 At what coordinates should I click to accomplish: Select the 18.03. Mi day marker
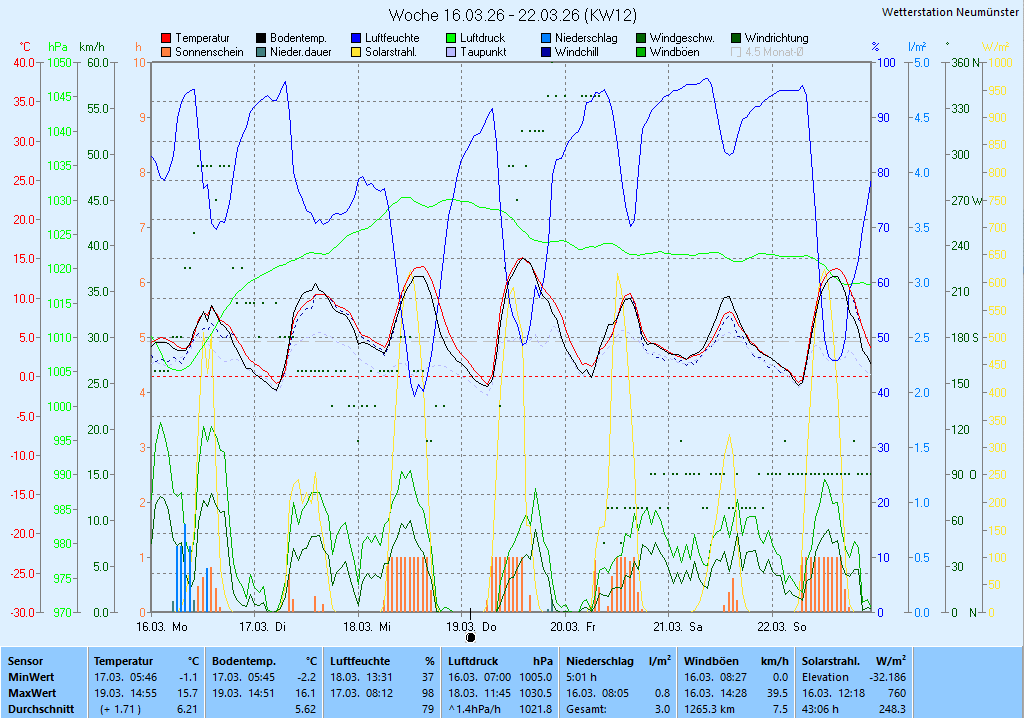click(367, 626)
